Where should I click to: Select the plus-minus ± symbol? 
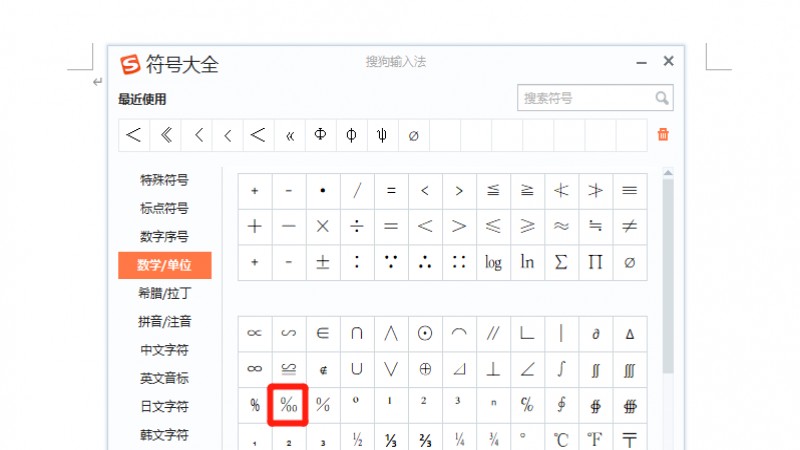click(x=322, y=262)
